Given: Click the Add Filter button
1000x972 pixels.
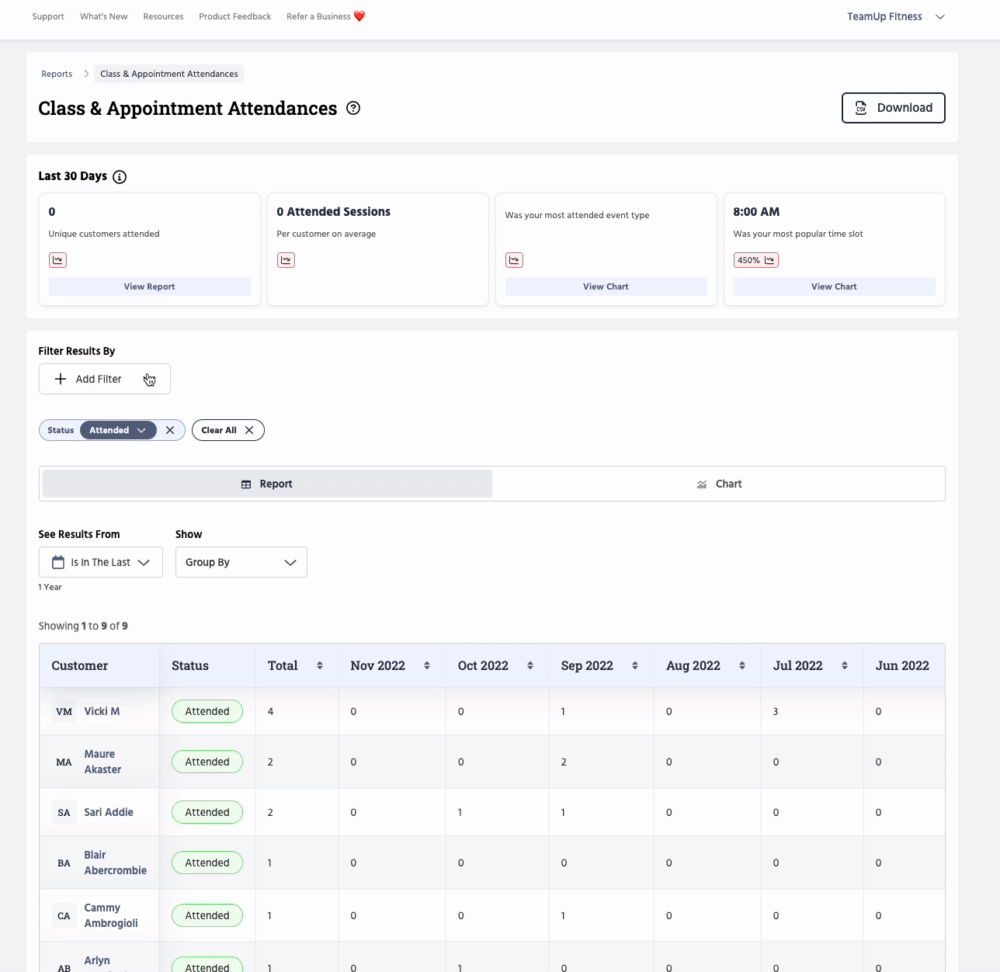Looking at the screenshot, I should point(104,379).
